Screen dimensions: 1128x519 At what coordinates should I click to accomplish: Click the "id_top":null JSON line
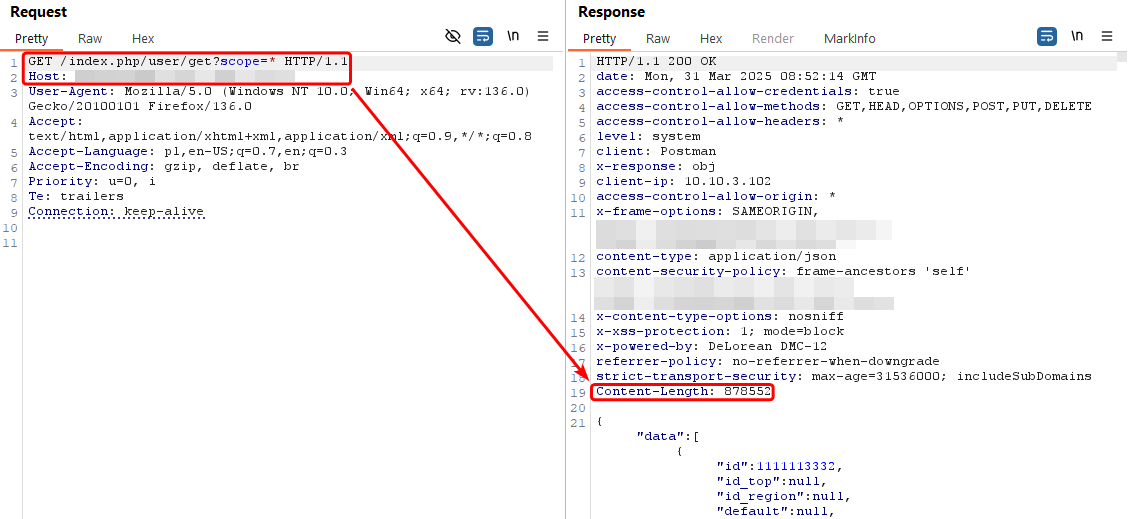point(772,481)
